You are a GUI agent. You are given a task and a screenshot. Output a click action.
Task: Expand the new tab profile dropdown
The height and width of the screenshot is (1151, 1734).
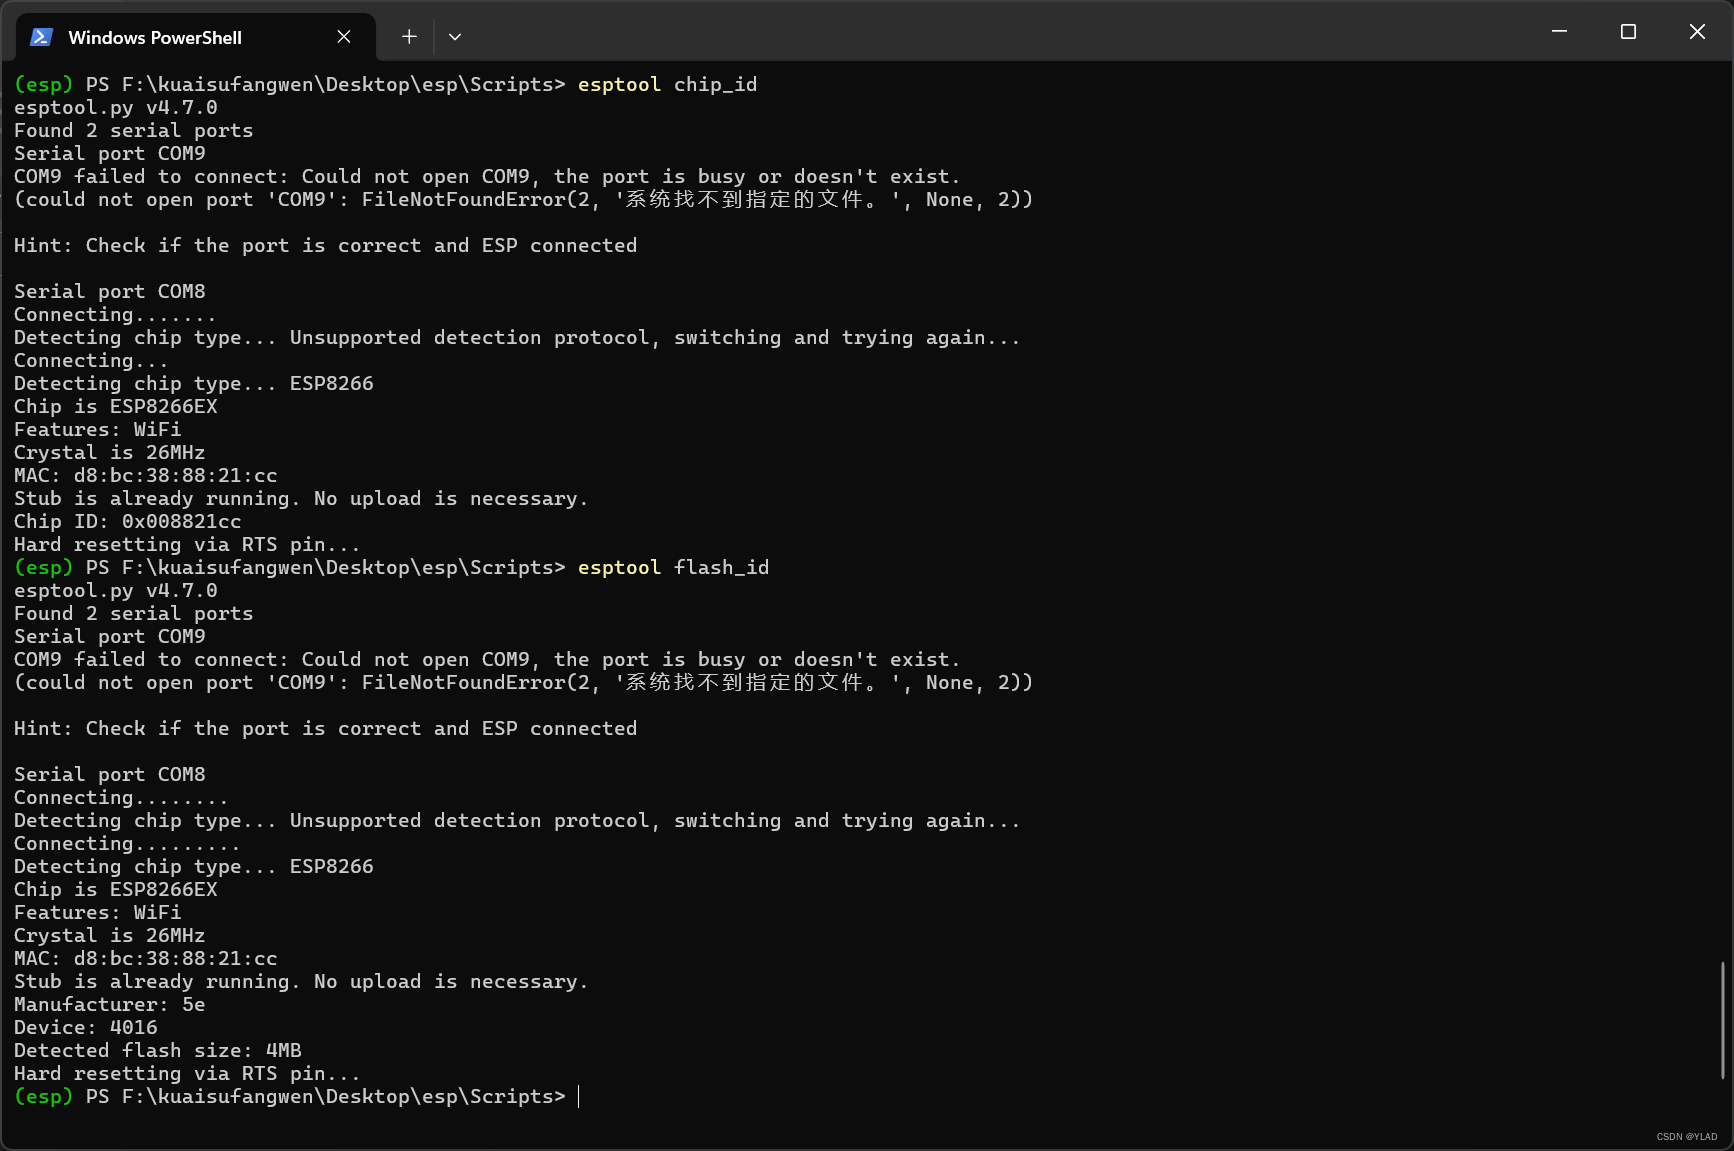[455, 37]
